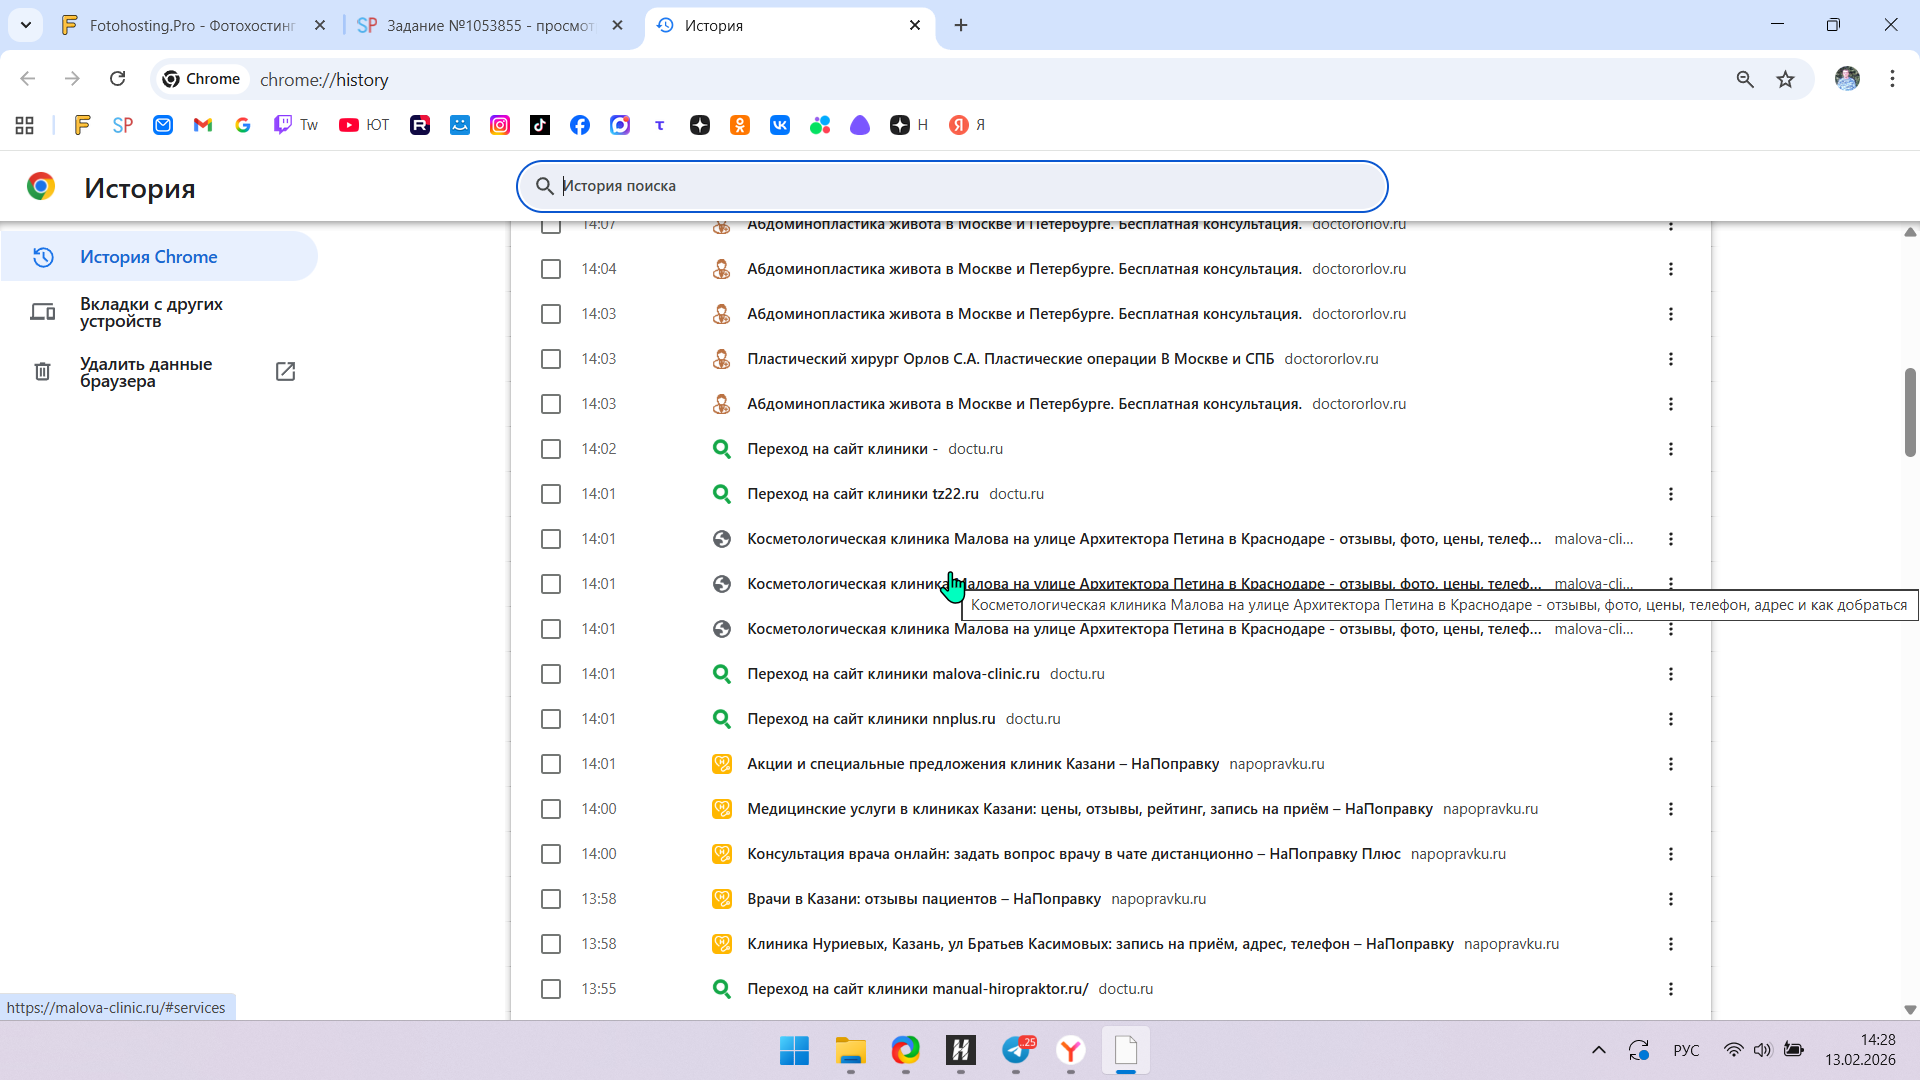
Task: Bookmark this page with star icon
Action: (1785, 79)
